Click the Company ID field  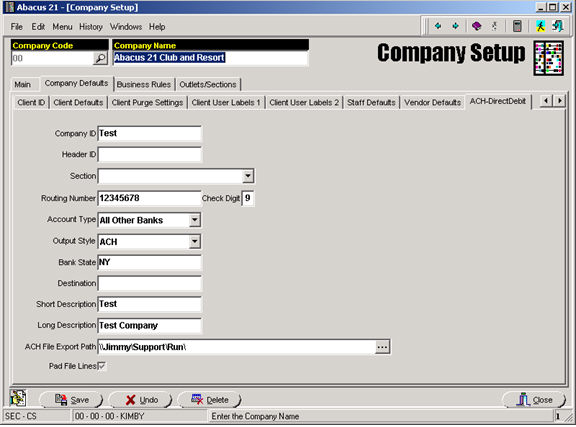[x=150, y=133]
